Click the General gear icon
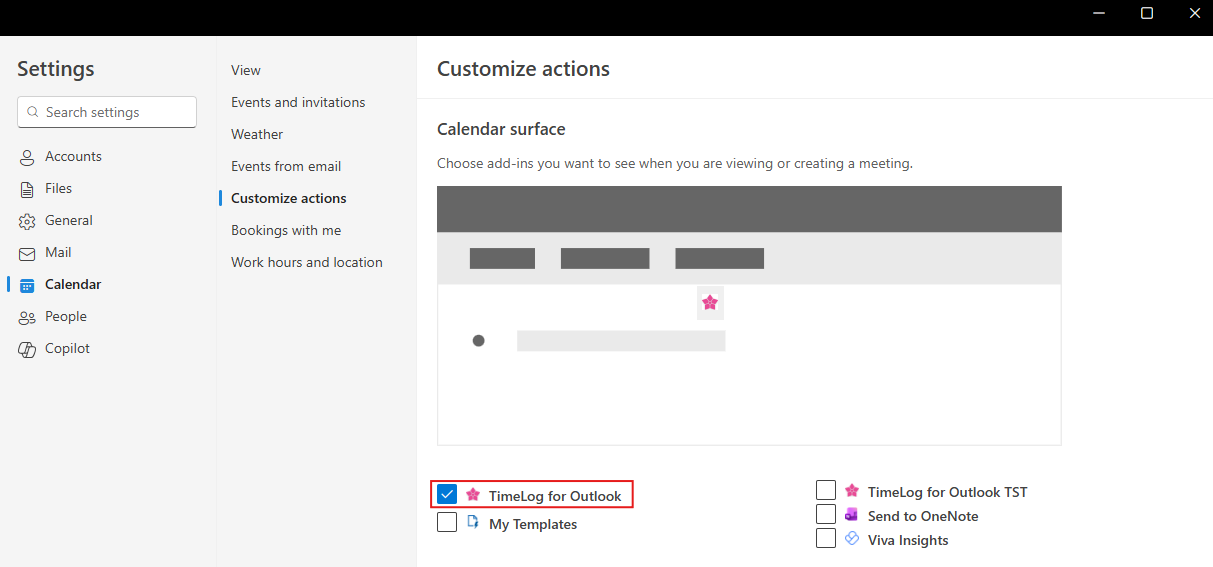Screen dimensions: 1213x567 pos(27,221)
